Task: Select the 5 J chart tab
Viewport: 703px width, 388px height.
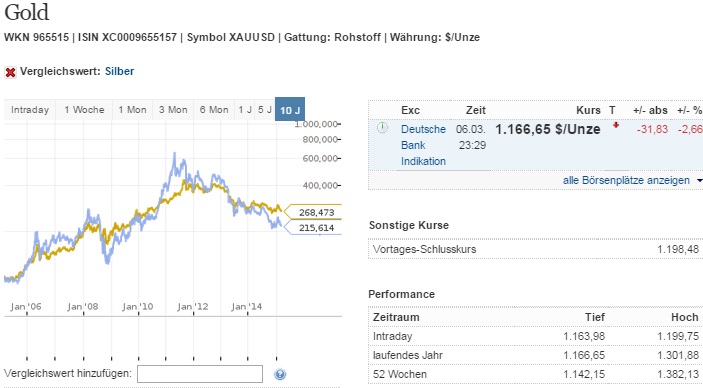Action: point(265,110)
